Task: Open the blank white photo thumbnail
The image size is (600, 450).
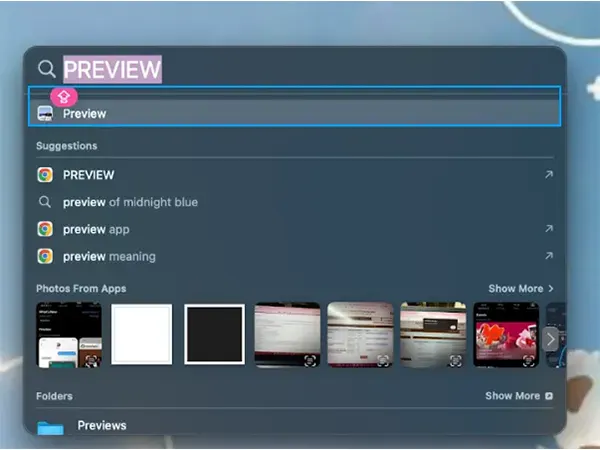Action: coord(142,334)
